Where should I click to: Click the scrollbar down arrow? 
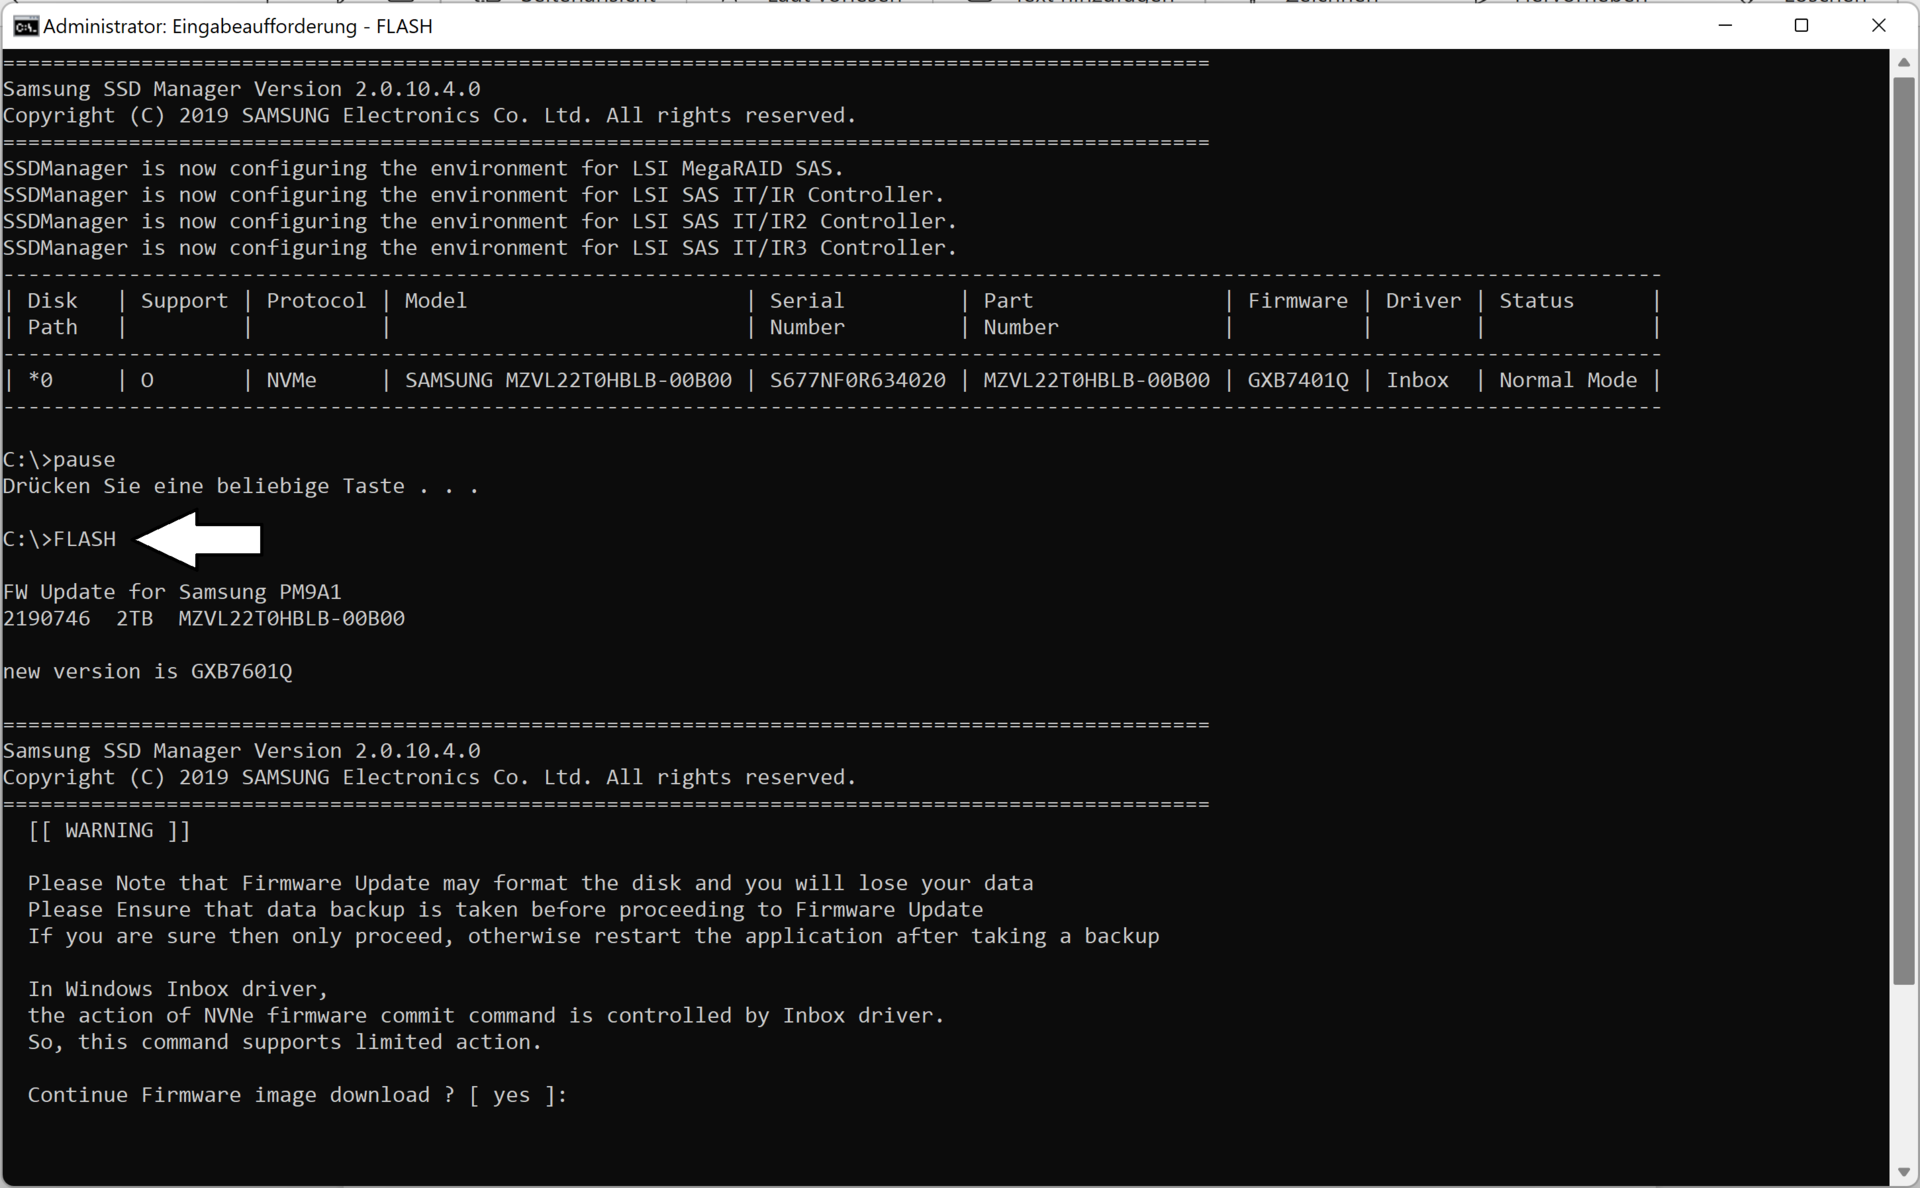[x=1903, y=1172]
